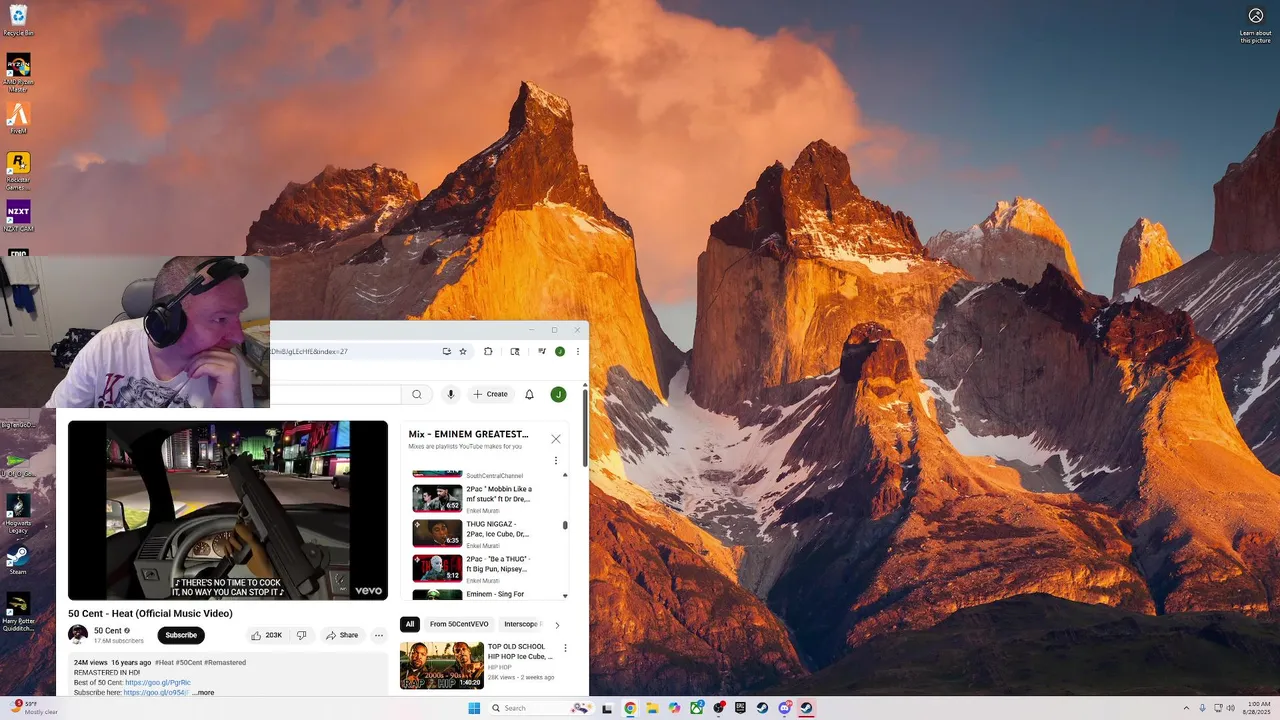Open the Rockstar Games Launcher desktop shortcut

click(18, 171)
